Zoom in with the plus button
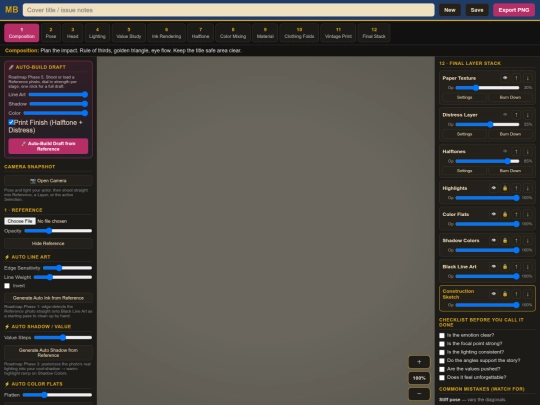540x405 pixels. coord(419,362)
